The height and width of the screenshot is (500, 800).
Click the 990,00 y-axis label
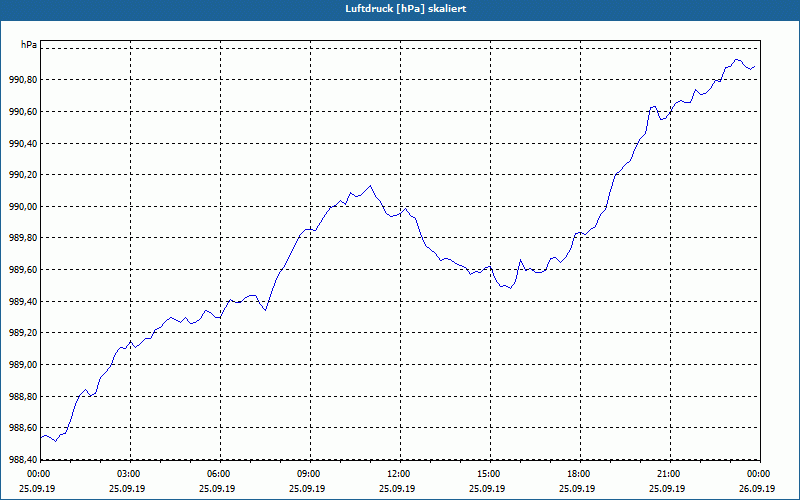pyautogui.click(x=23, y=207)
